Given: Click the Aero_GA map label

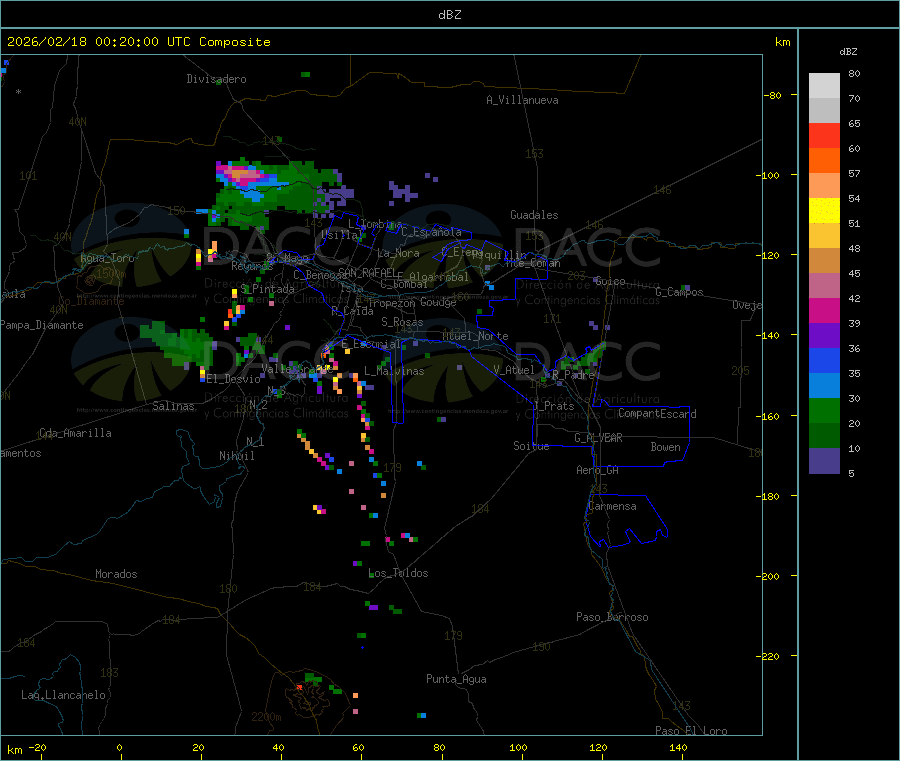Looking at the screenshot, I should (x=598, y=470).
